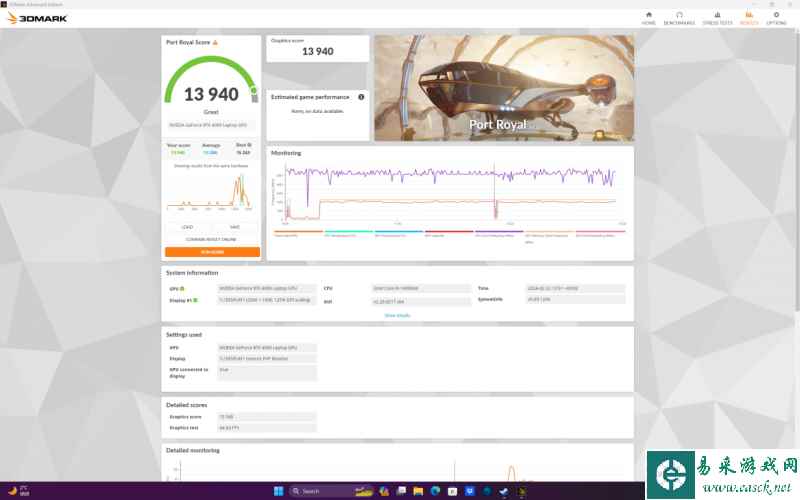Click Compare Result Online

point(211,239)
